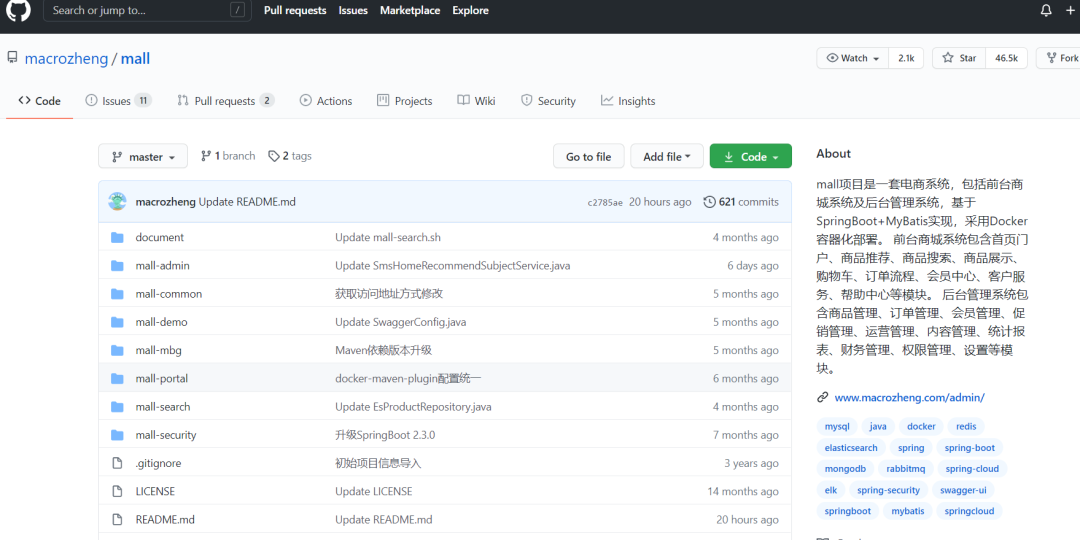The image size is (1080, 540).
Task: Open Marketplace in top navigation
Action: [410, 10]
